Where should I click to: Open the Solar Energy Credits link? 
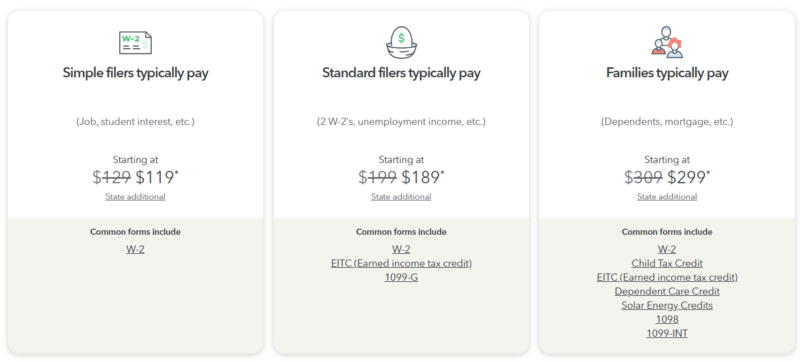(x=667, y=305)
